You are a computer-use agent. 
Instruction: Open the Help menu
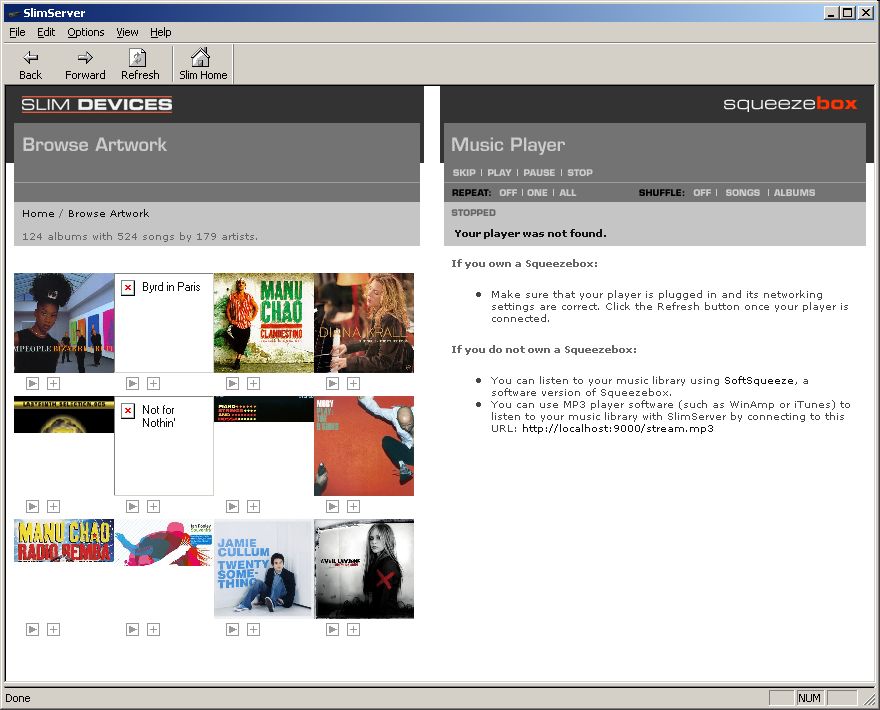point(161,32)
